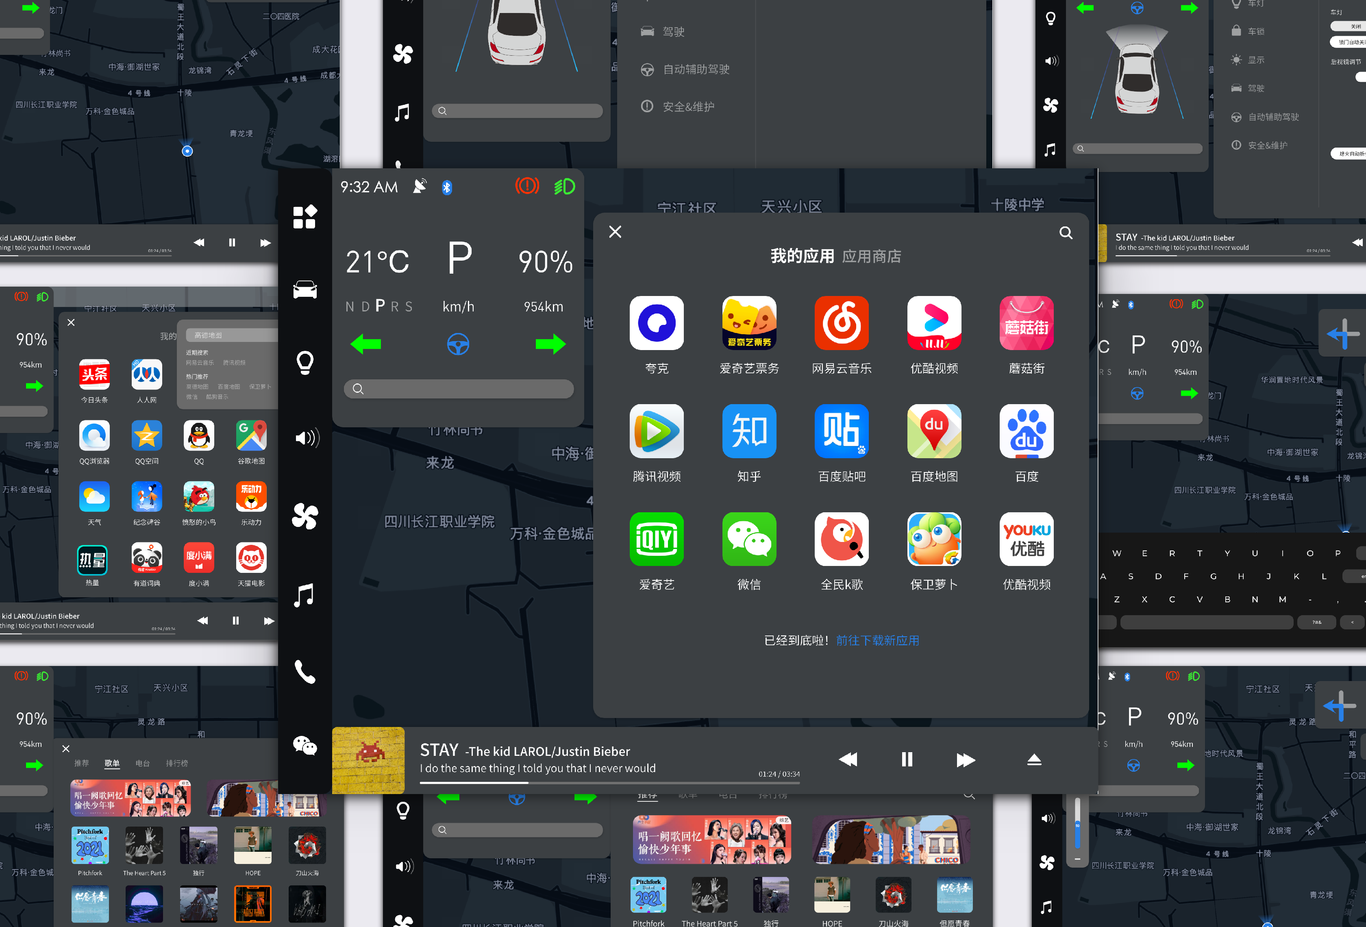The height and width of the screenshot is (927, 1366).
Task: Follow the 前往下载新应用 link
Action: pos(878,640)
